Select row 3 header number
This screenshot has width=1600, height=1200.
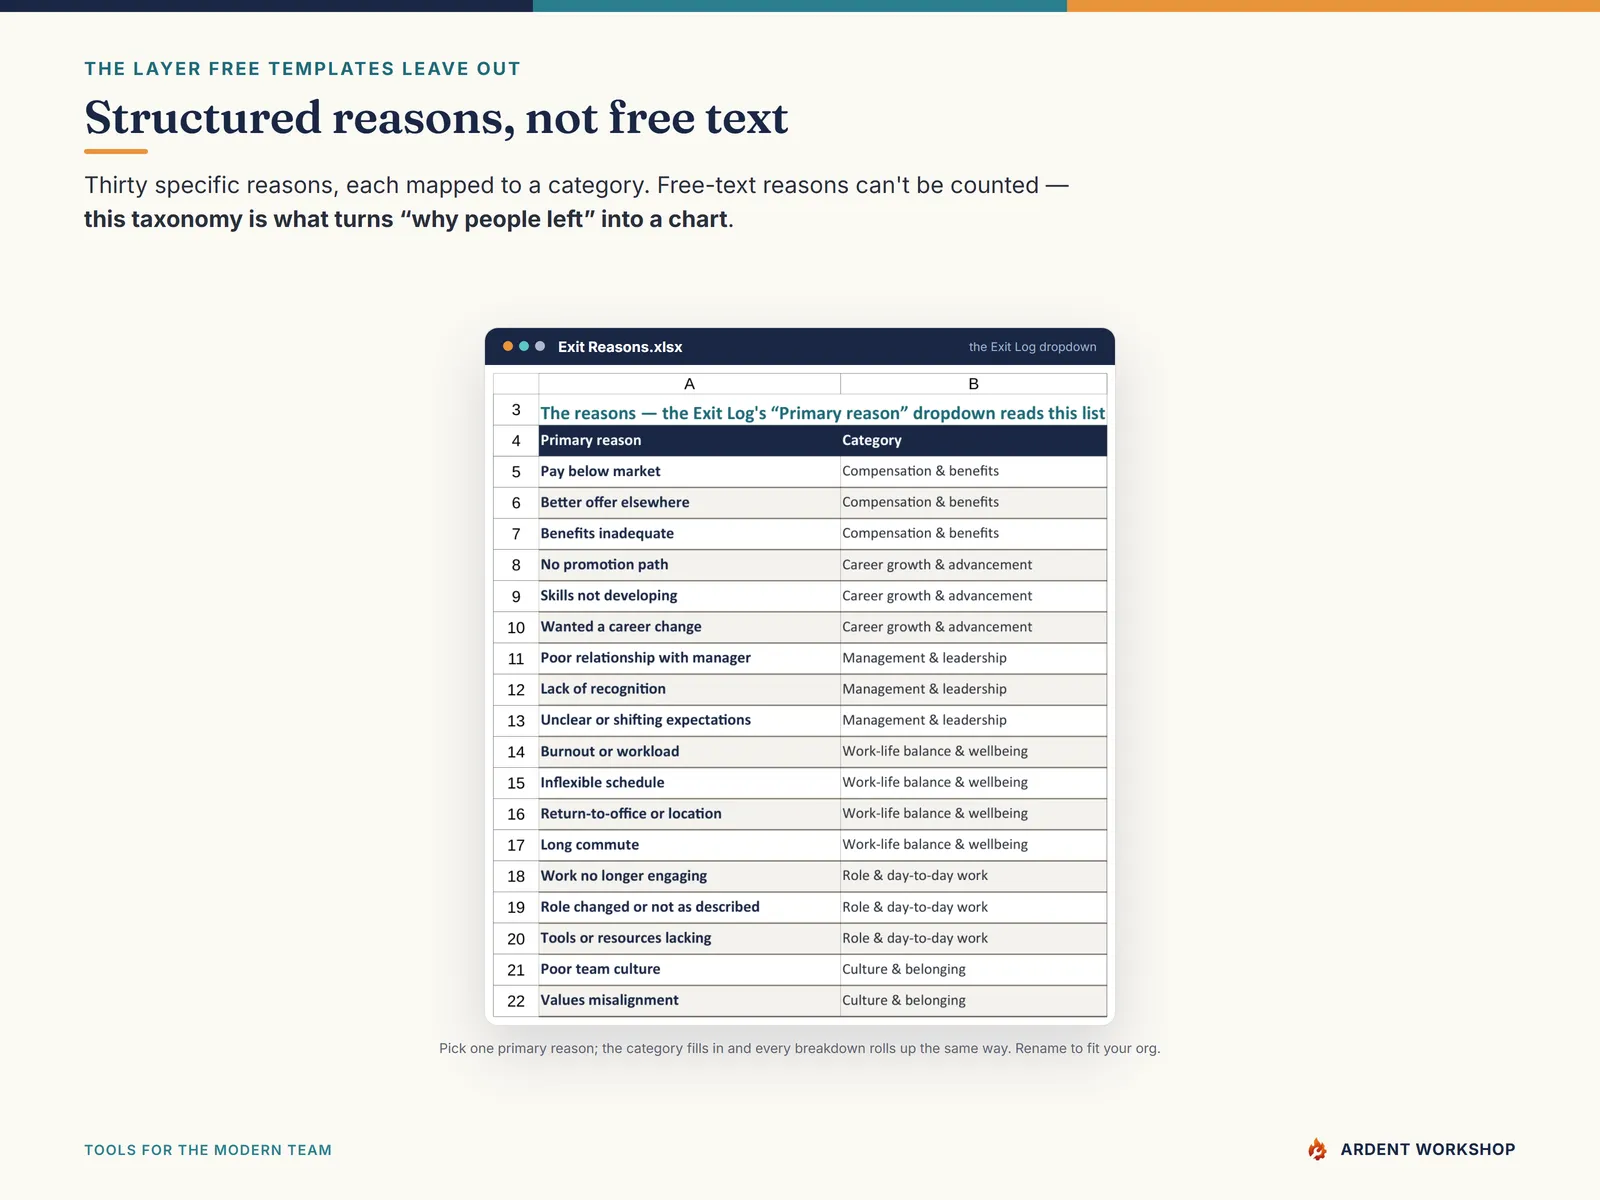click(516, 410)
